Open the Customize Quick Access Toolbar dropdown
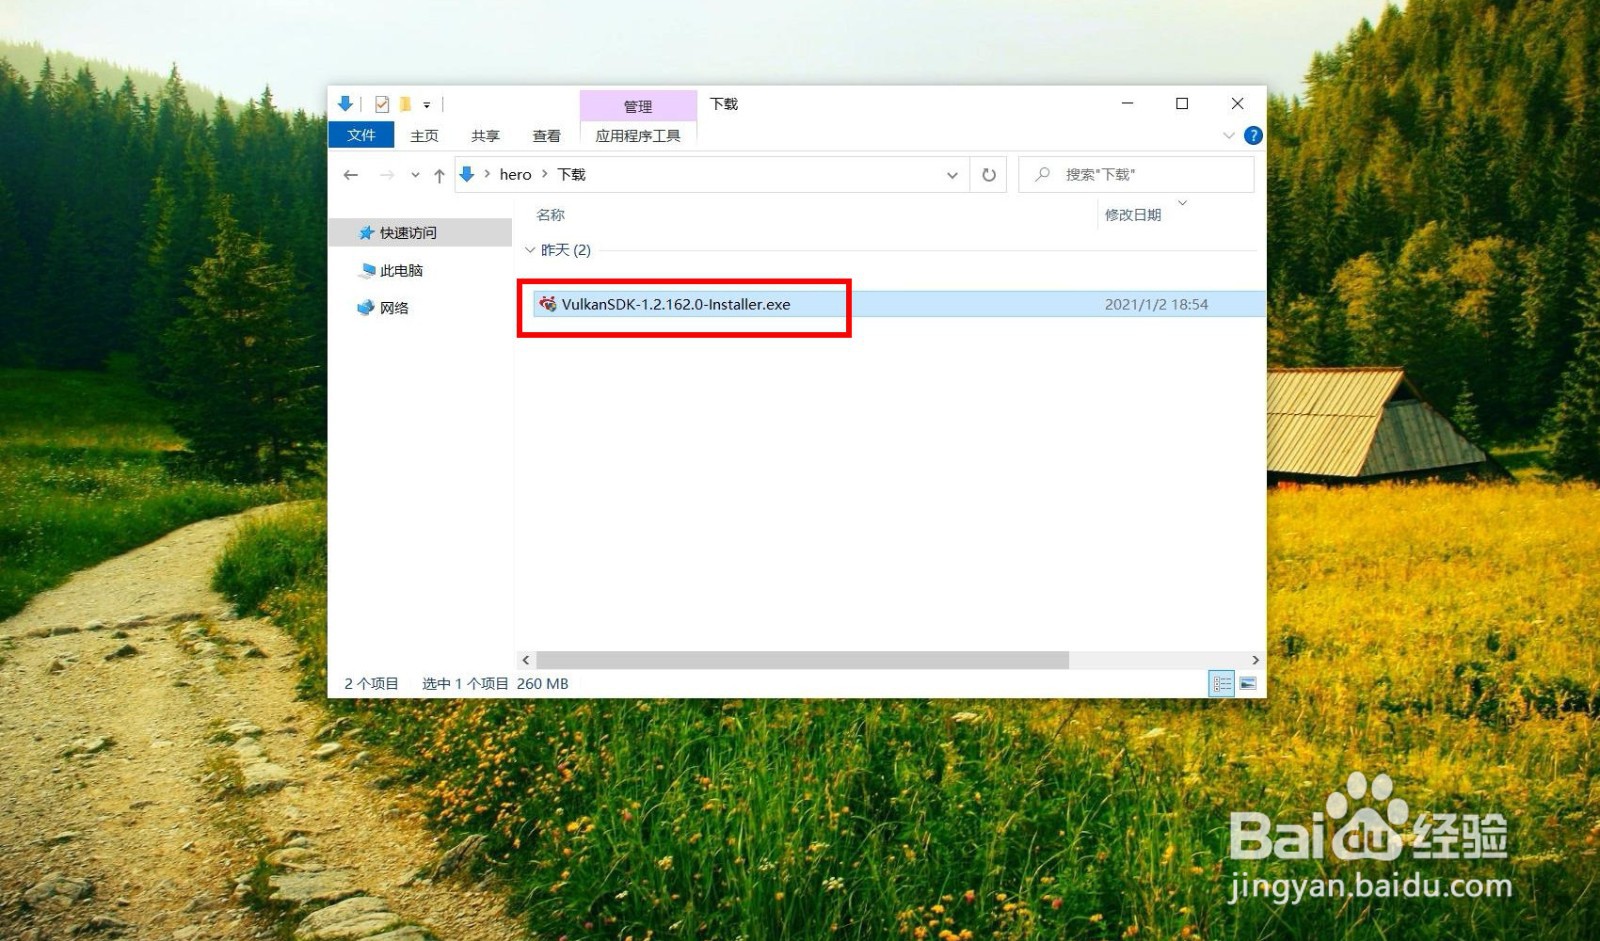Viewport: 1600px width, 941px height. (x=427, y=105)
